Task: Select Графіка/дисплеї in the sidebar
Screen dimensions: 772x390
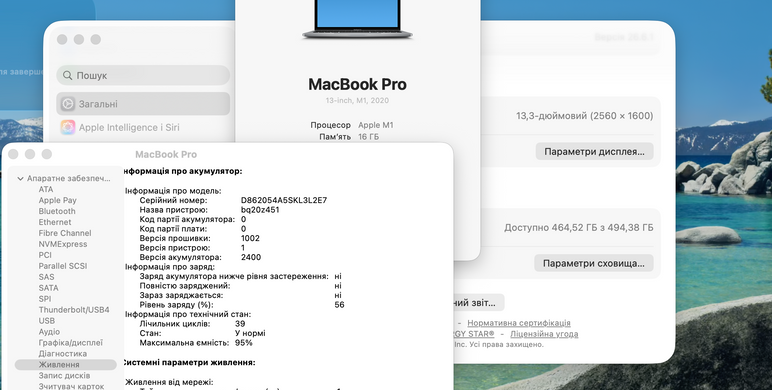Action: (x=71, y=343)
